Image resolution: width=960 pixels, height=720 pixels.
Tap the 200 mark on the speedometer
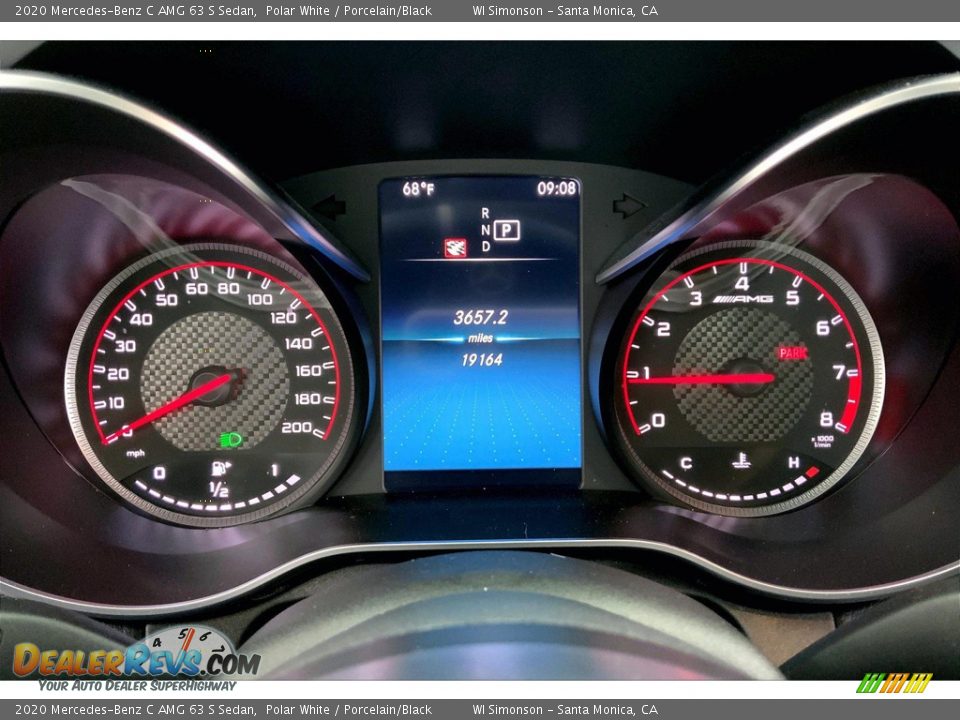point(296,427)
